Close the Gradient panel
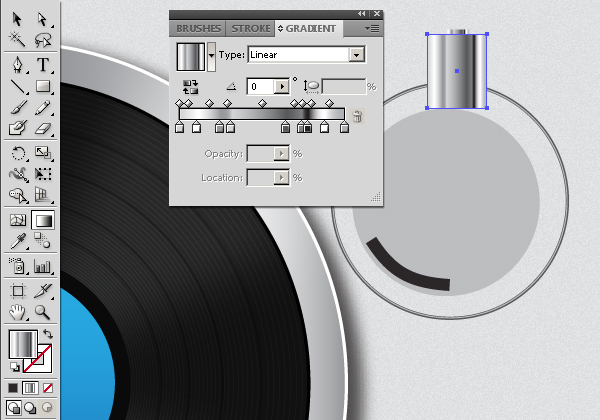The width and height of the screenshot is (600, 420). 377,14
